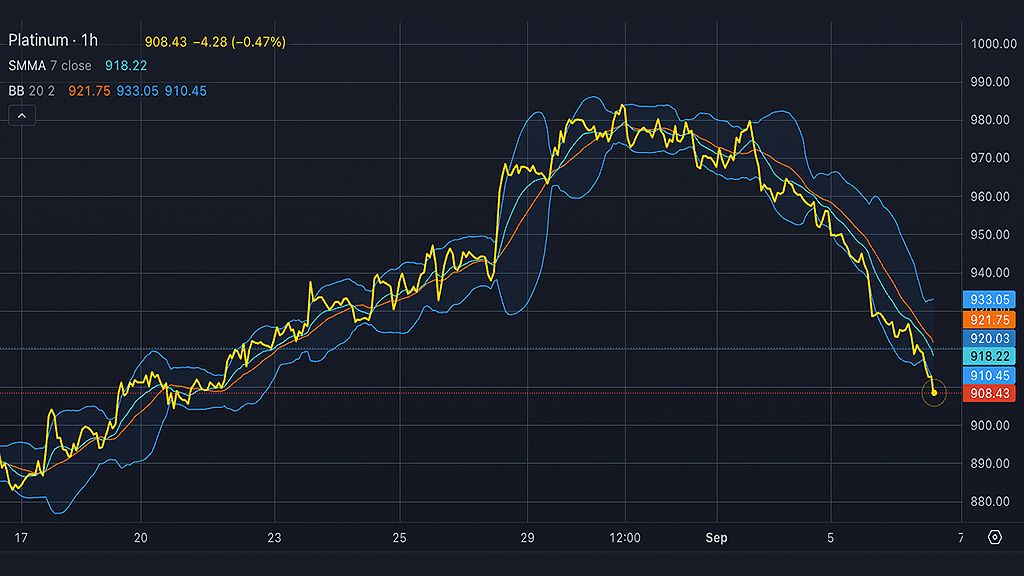Screen dimensions: 1024x576
Task: Click the BB lower value 910.45 in legend
Action: (185, 91)
